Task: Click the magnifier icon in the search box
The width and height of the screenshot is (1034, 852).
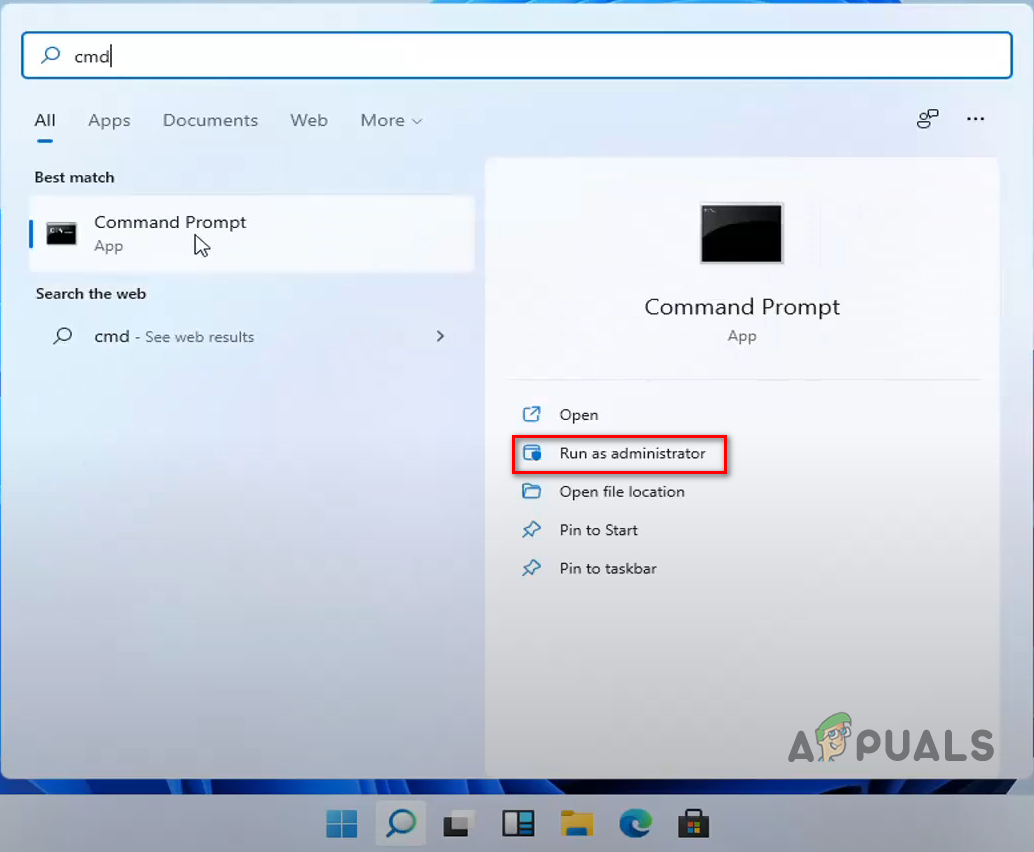Action: click(51, 55)
